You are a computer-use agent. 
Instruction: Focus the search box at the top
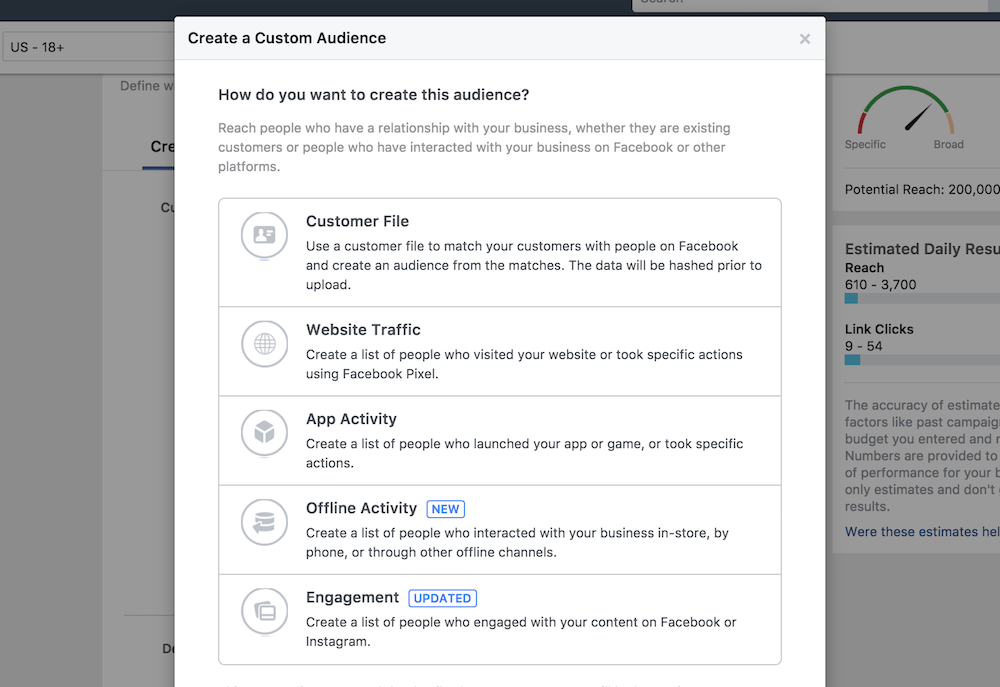pyautogui.click(x=800, y=3)
